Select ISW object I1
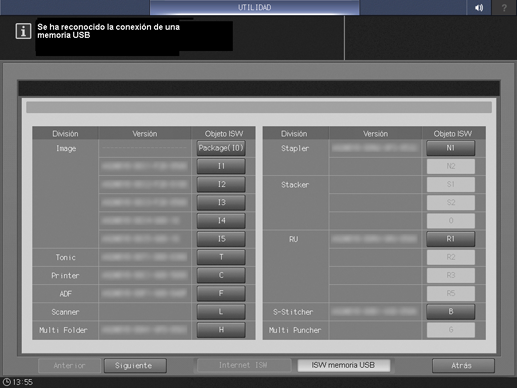Screen dimensions: 517x388 point(221,166)
